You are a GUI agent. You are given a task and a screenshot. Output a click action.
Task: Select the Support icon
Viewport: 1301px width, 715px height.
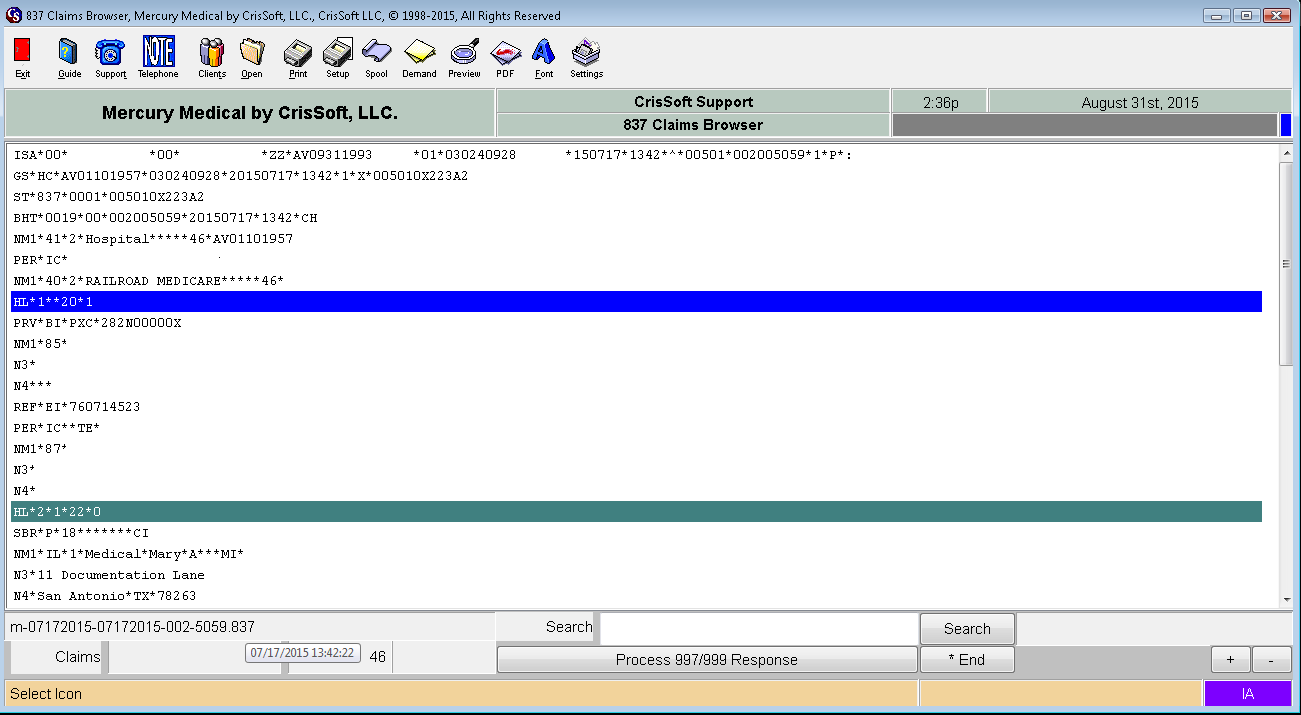point(109,57)
